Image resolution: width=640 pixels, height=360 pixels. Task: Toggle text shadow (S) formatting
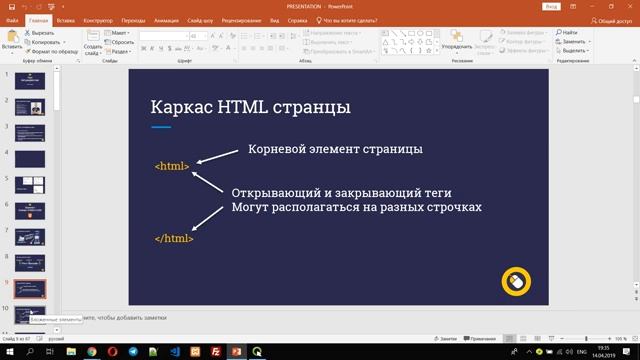point(169,49)
